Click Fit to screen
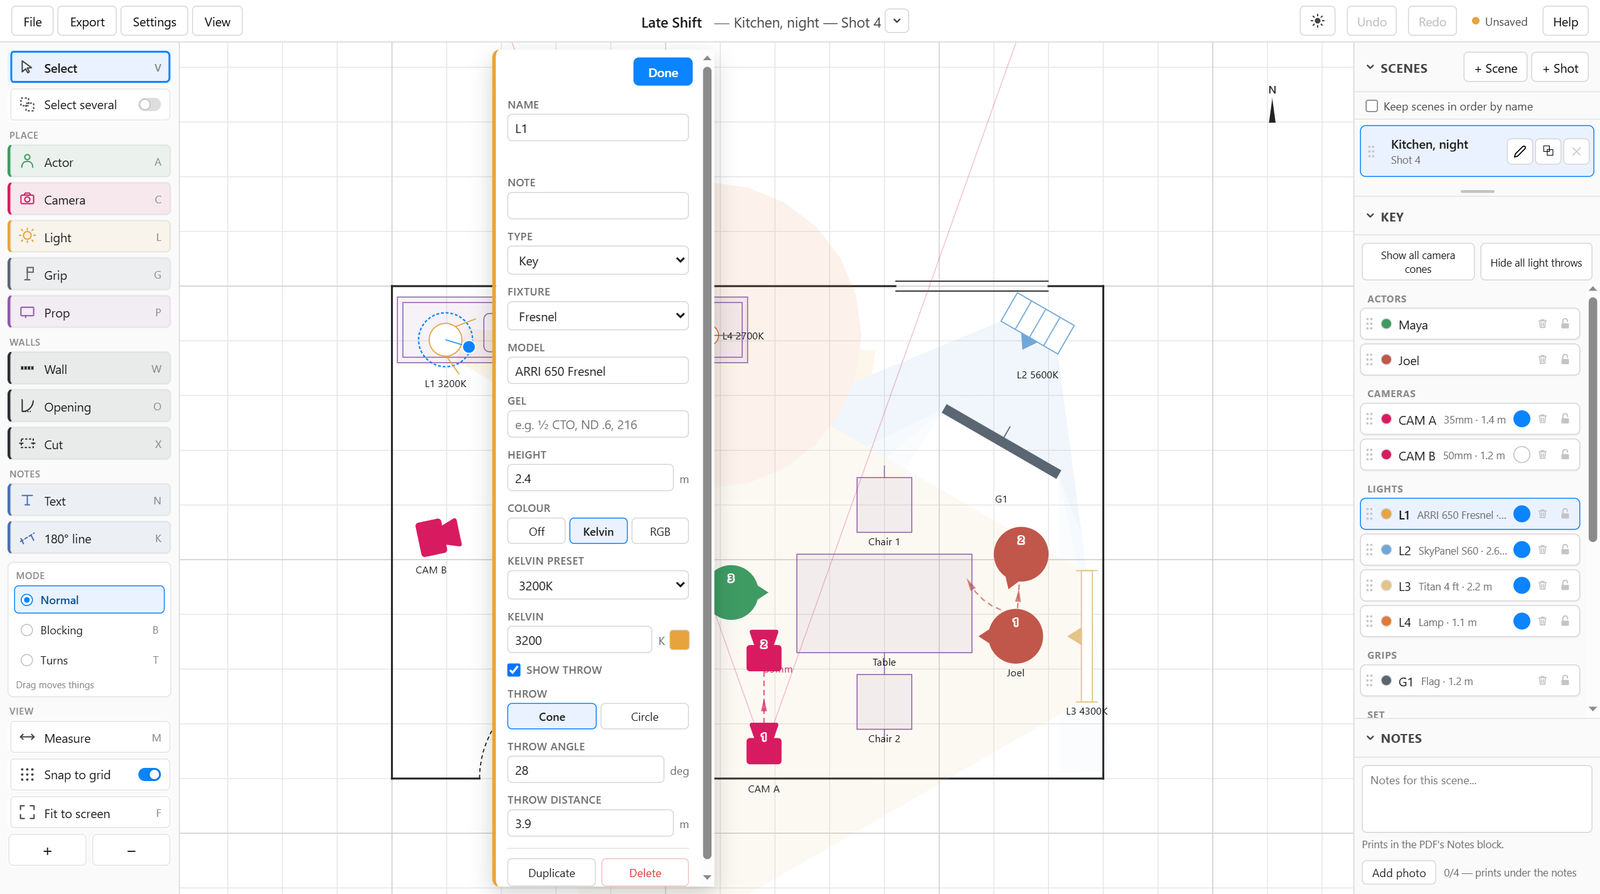This screenshot has width=1600, height=894. pyautogui.click(x=90, y=813)
